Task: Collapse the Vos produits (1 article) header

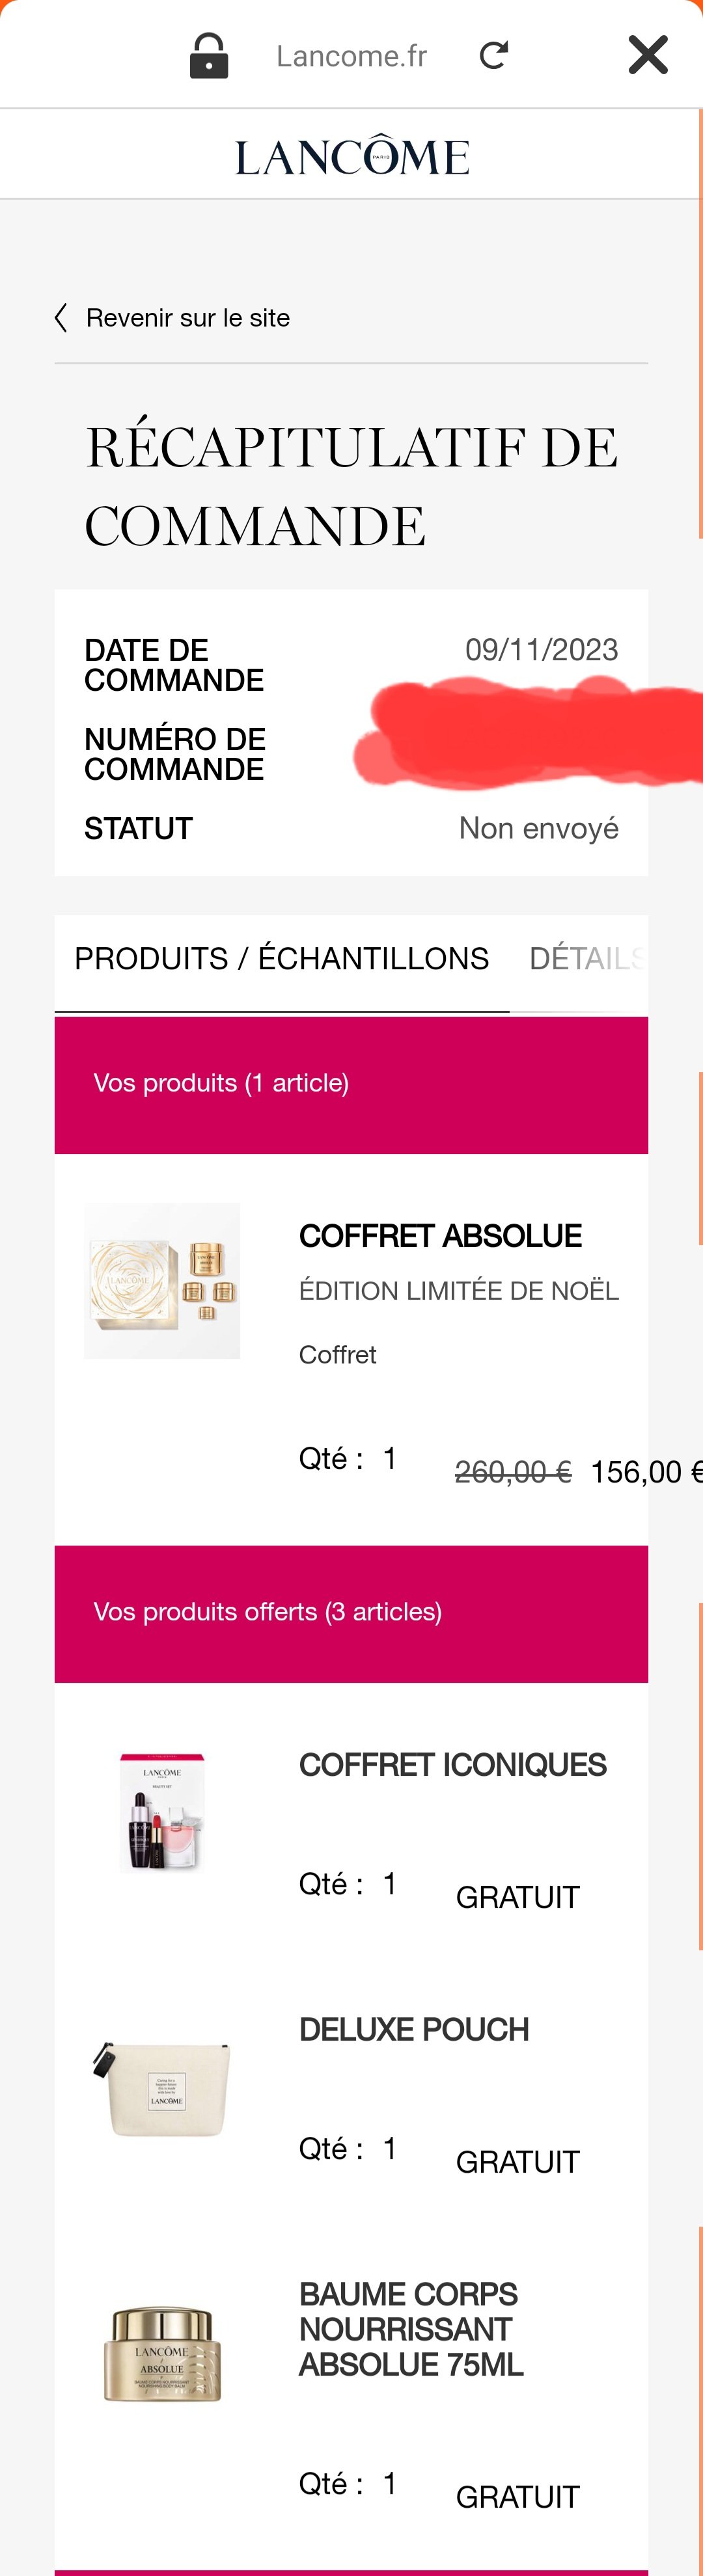Action: (x=351, y=1084)
